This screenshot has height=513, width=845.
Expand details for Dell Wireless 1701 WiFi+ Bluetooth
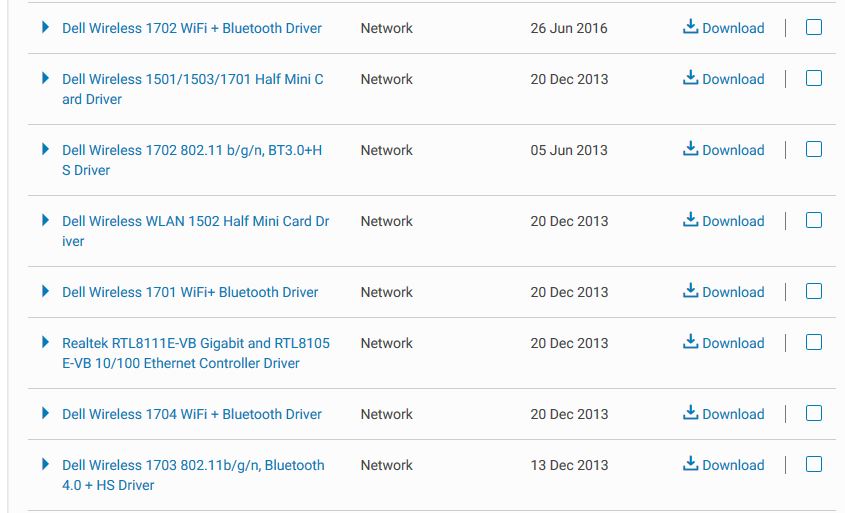pos(45,292)
